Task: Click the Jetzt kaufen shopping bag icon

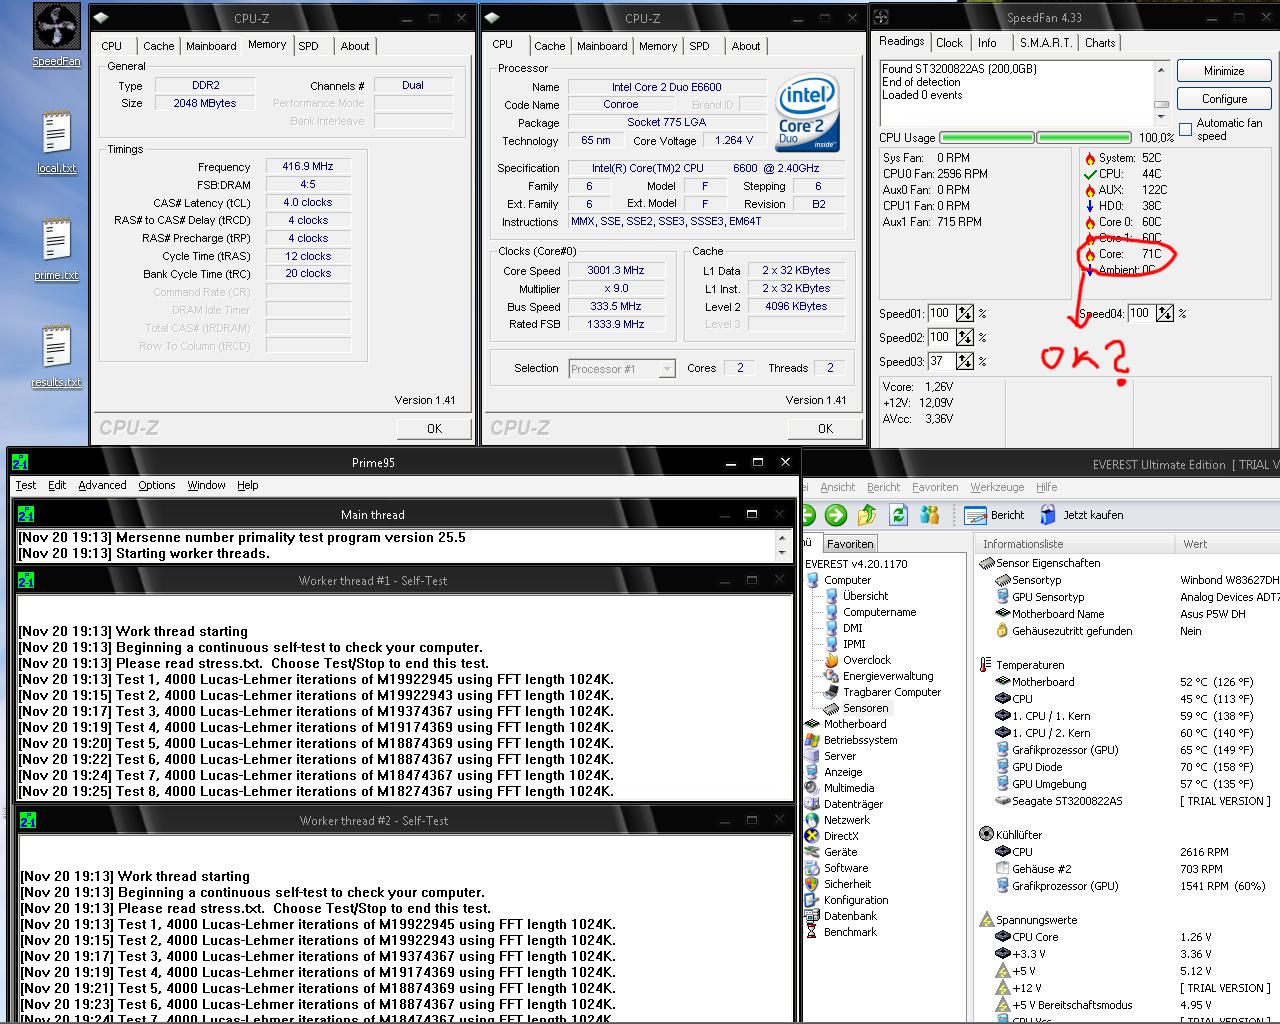Action: tap(1048, 515)
